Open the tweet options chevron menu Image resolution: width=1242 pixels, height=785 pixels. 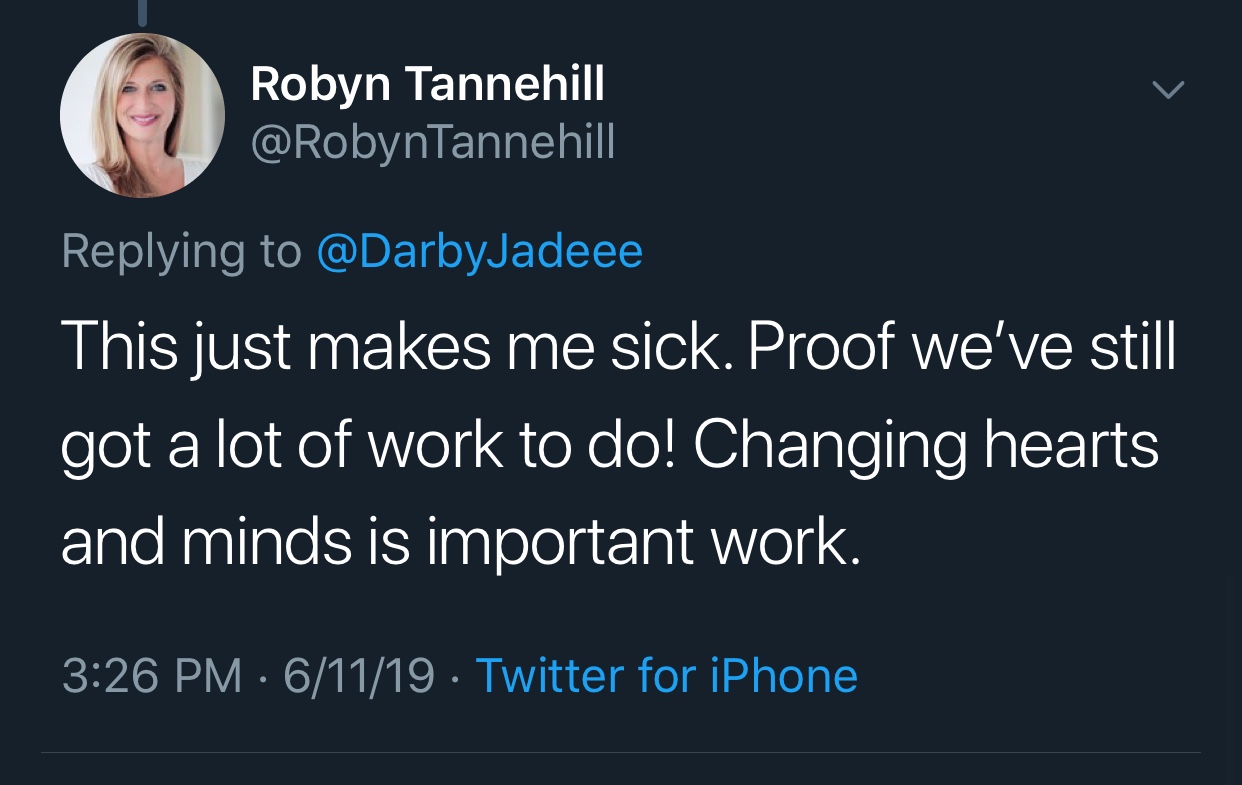pos(1167,90)
